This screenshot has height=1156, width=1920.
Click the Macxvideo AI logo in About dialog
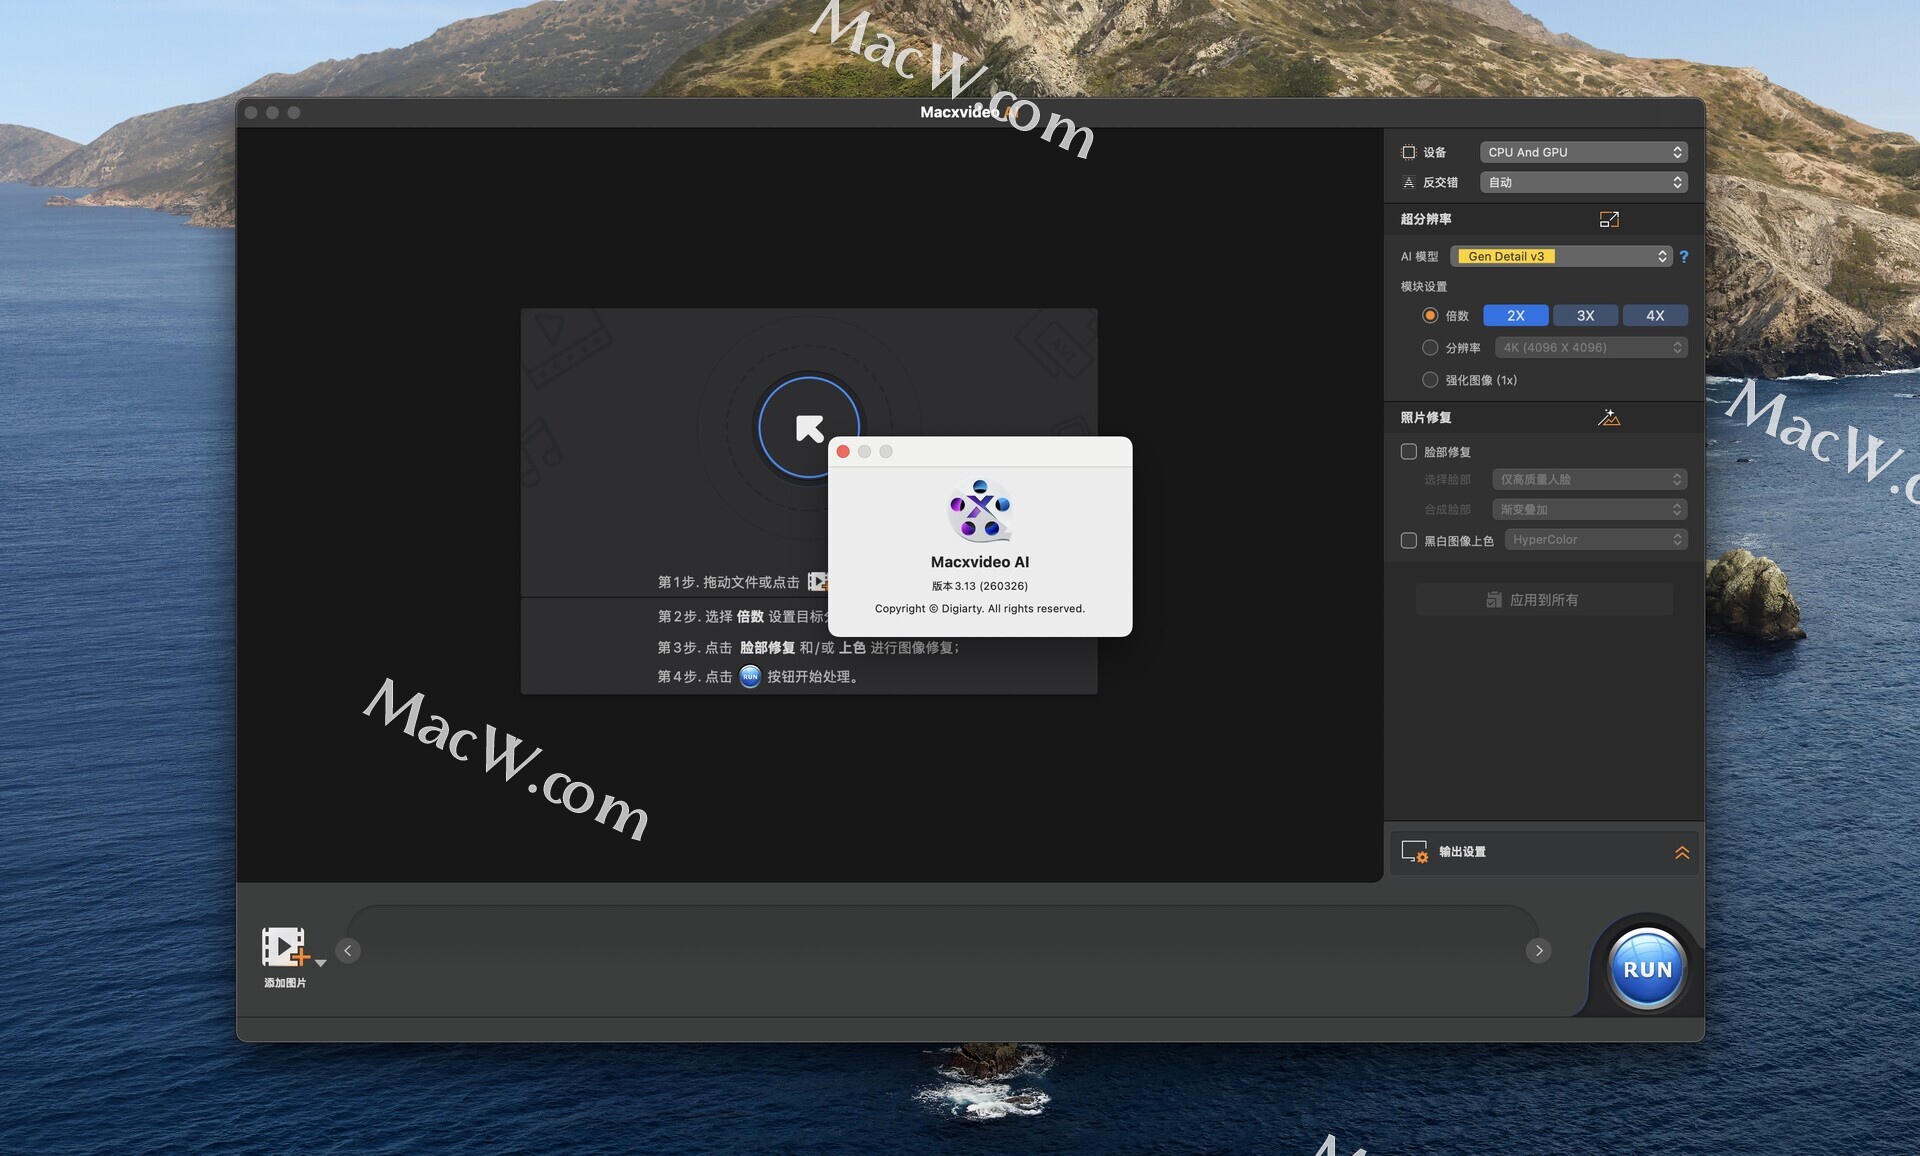pos(980,511)
